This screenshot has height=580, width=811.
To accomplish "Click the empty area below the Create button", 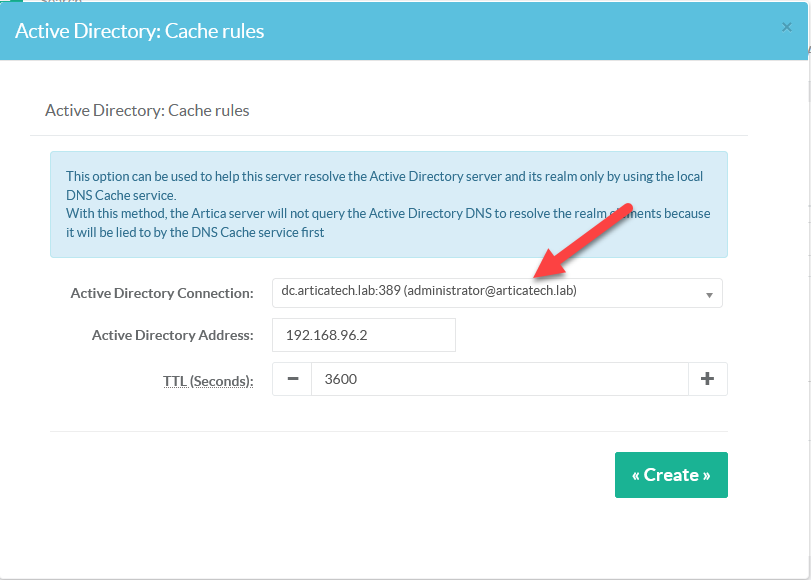I will click(x=670, y=535).
